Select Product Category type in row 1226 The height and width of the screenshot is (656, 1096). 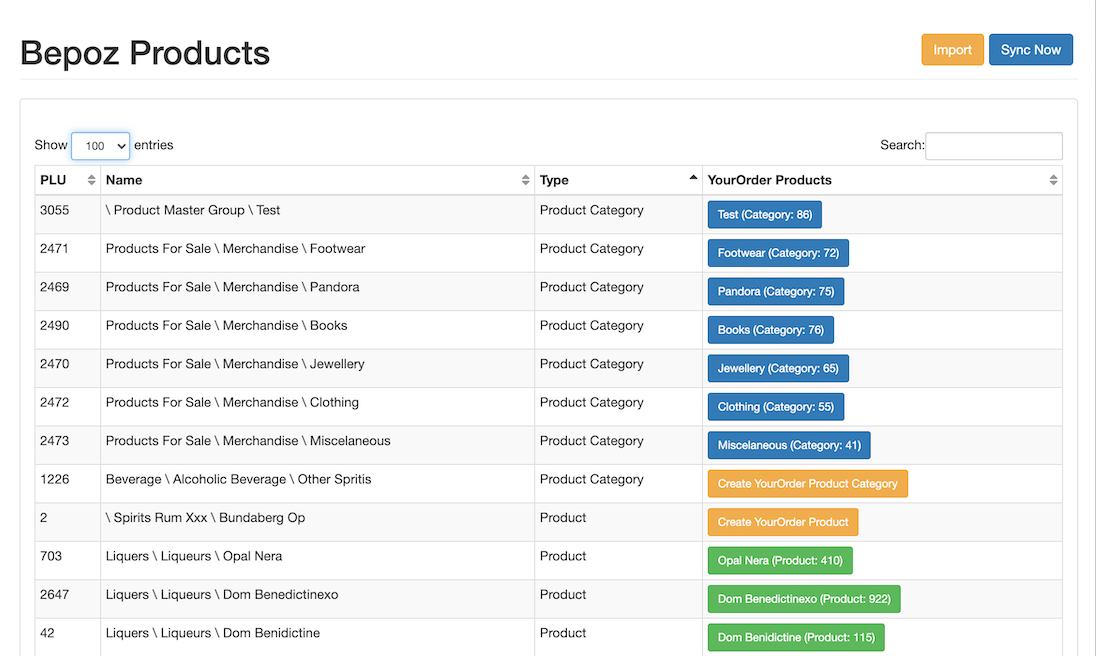point(591,479)
